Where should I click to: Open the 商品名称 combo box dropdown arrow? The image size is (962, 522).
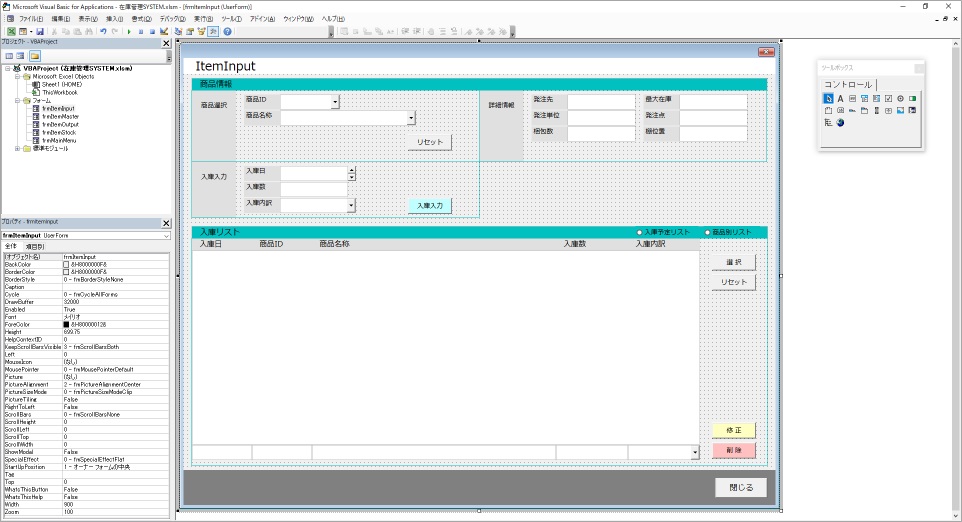point(411,118)
